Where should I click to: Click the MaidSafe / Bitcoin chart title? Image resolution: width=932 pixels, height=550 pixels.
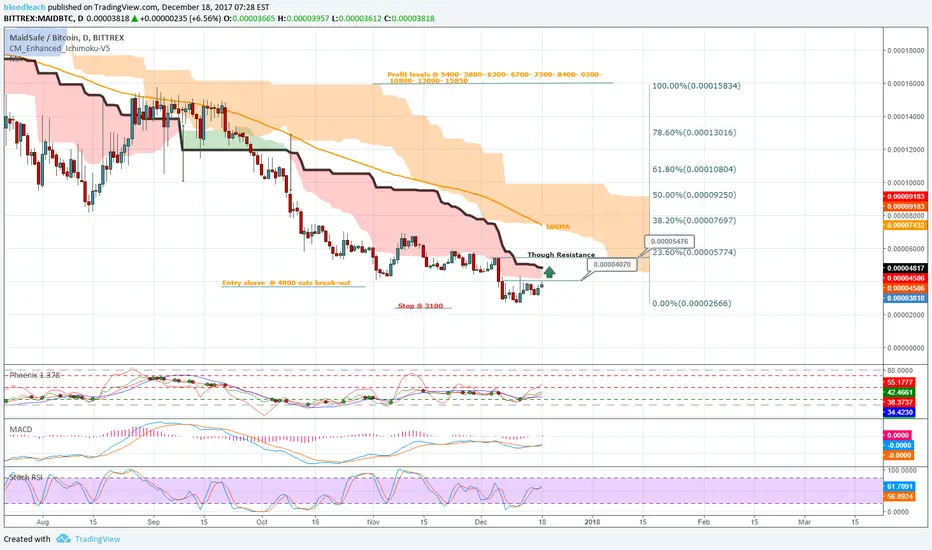pos(67,37)
